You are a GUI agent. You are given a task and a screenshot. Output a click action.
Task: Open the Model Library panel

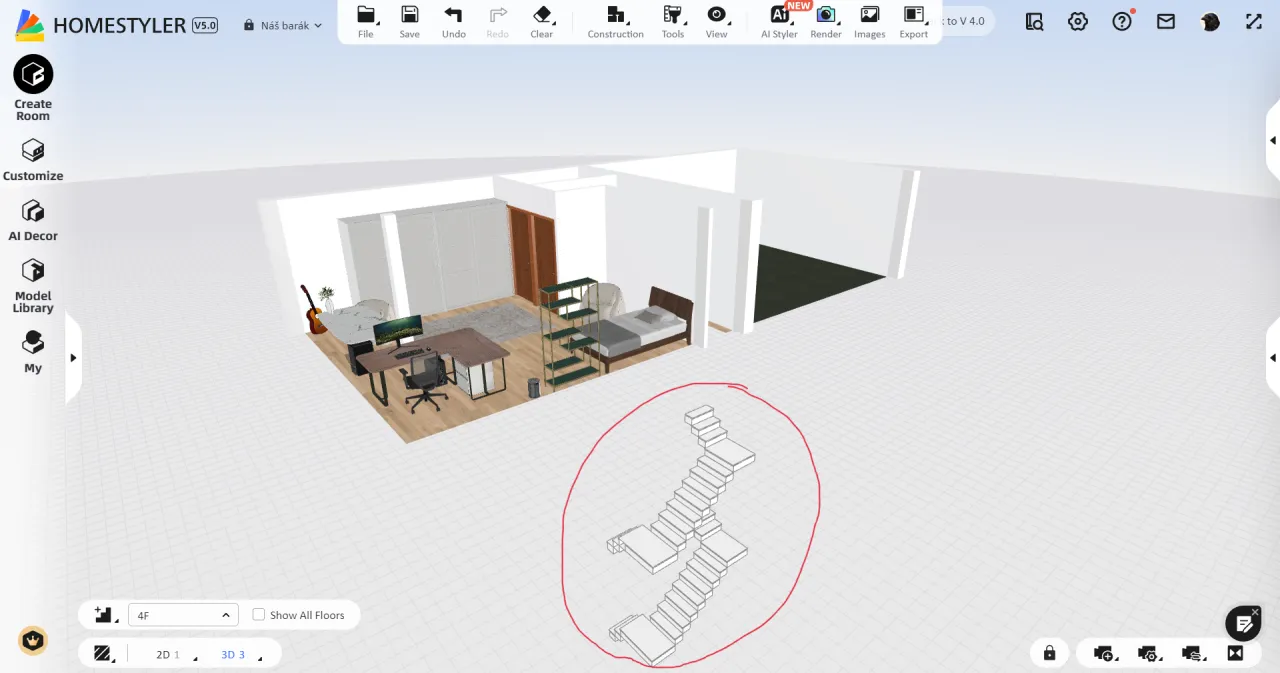point(33,271)
